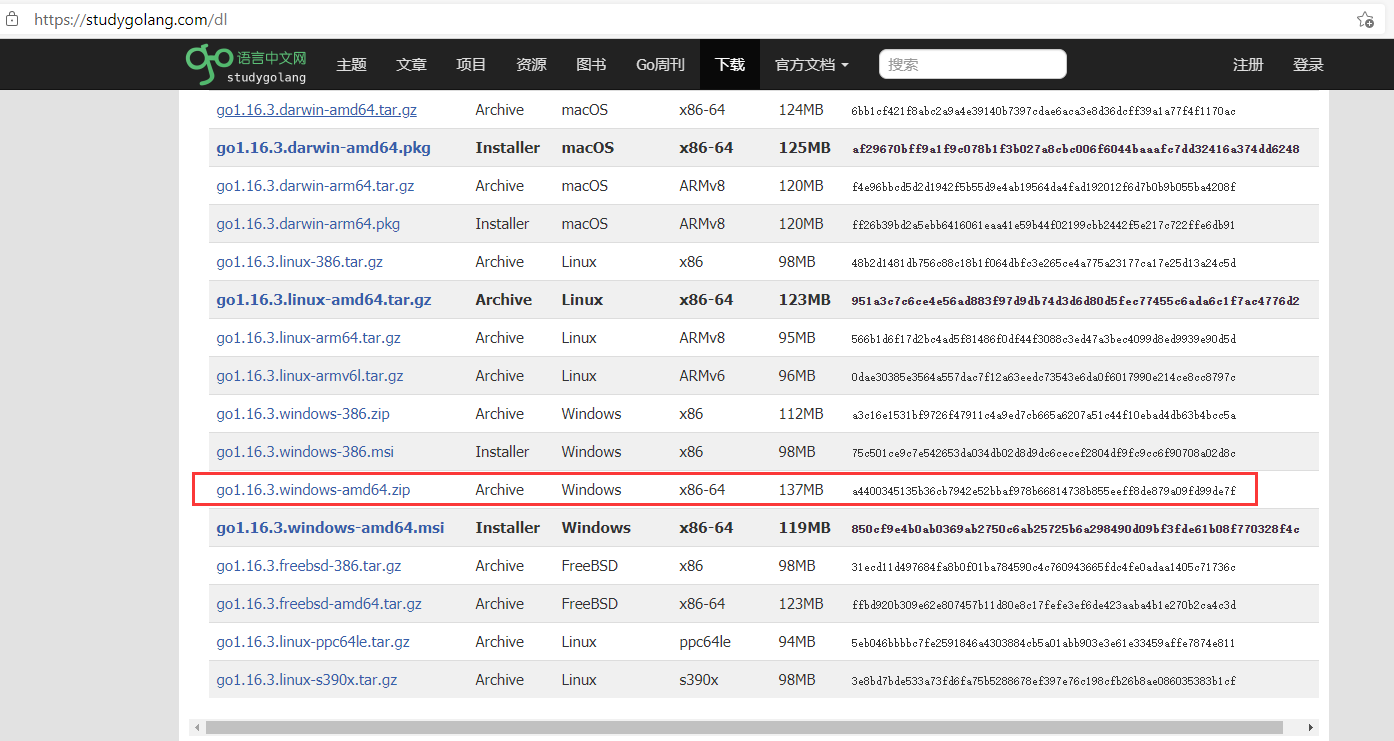
Task: Download go1.16.3.windows-amd64.zip archive
Action: point(312,489)
